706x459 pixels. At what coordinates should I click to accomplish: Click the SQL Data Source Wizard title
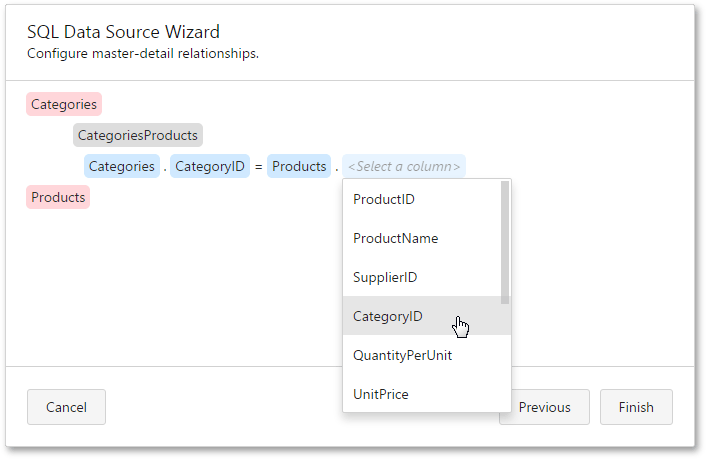point(124,33)
